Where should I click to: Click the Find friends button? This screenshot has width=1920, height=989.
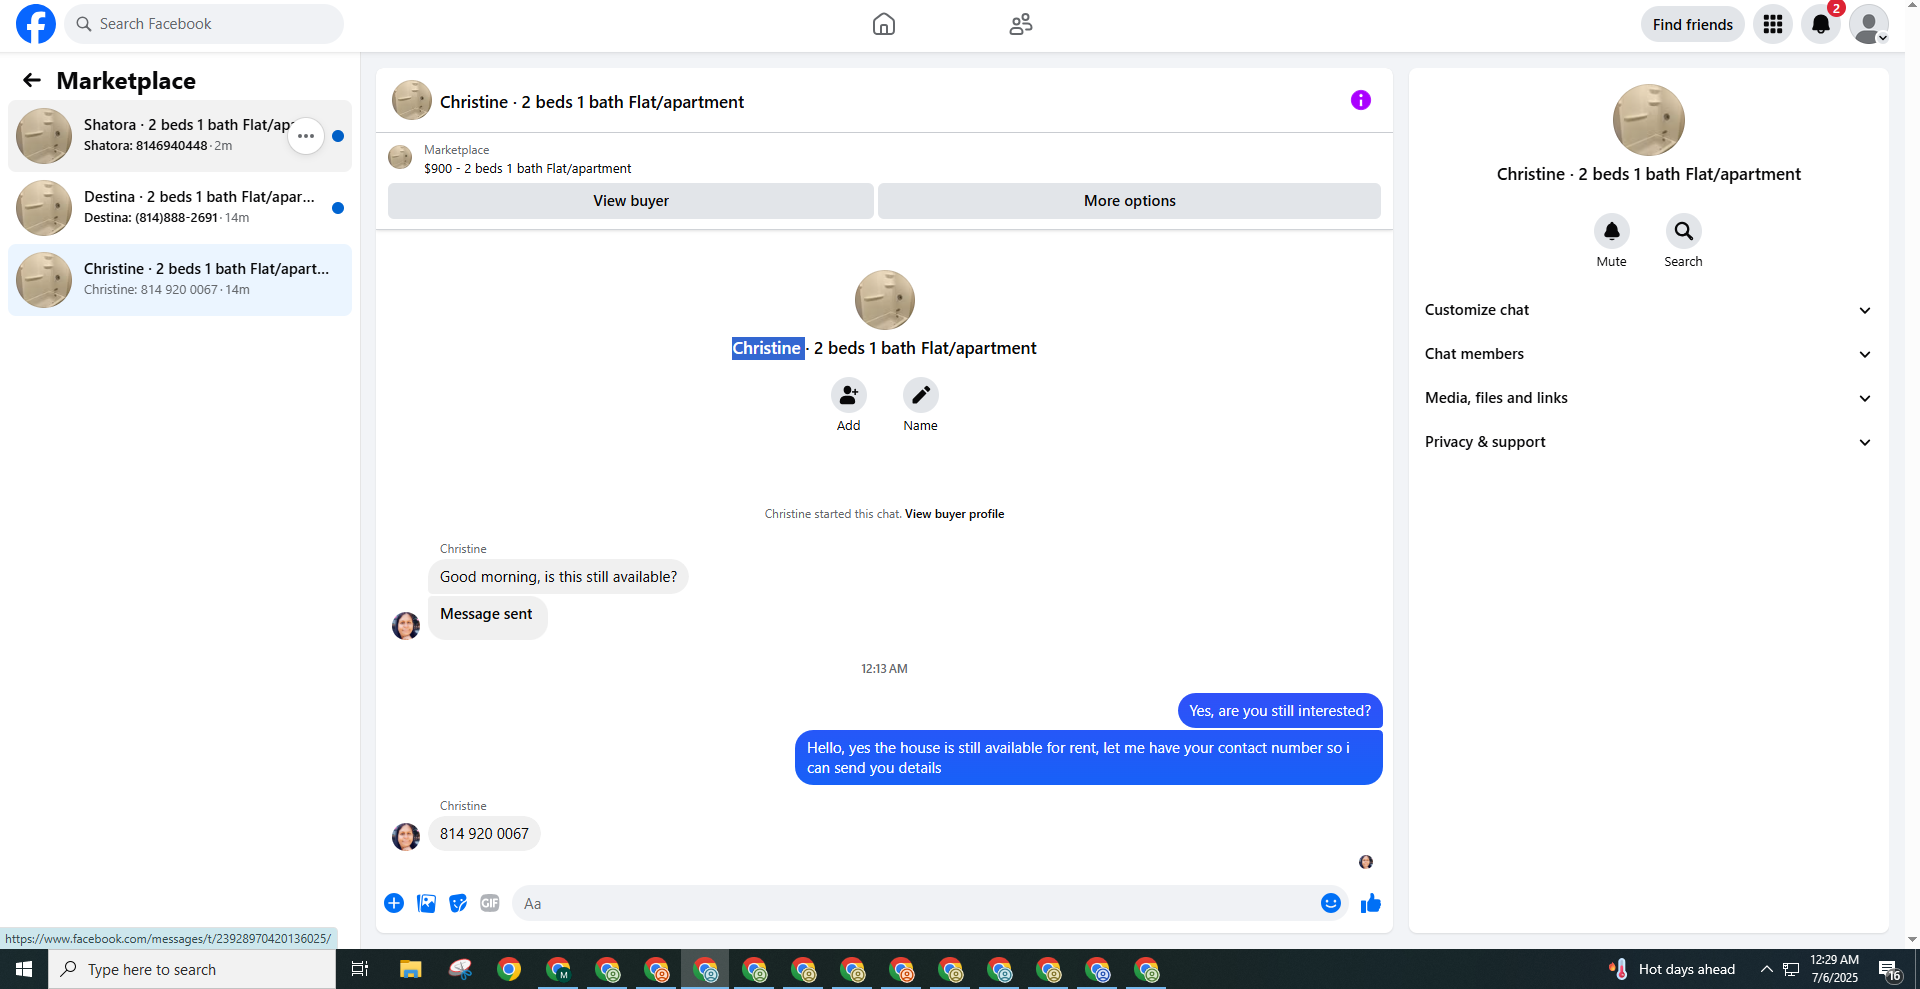pos(1693,24)
